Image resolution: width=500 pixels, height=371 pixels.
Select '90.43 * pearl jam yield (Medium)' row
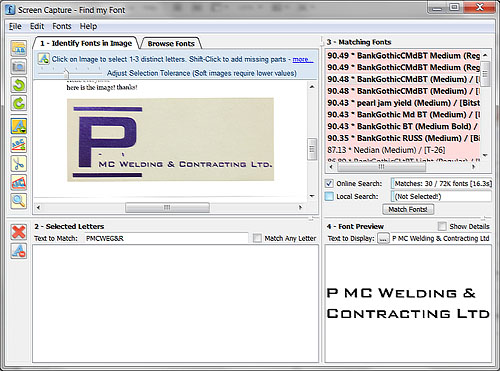[x=403, y=103]
